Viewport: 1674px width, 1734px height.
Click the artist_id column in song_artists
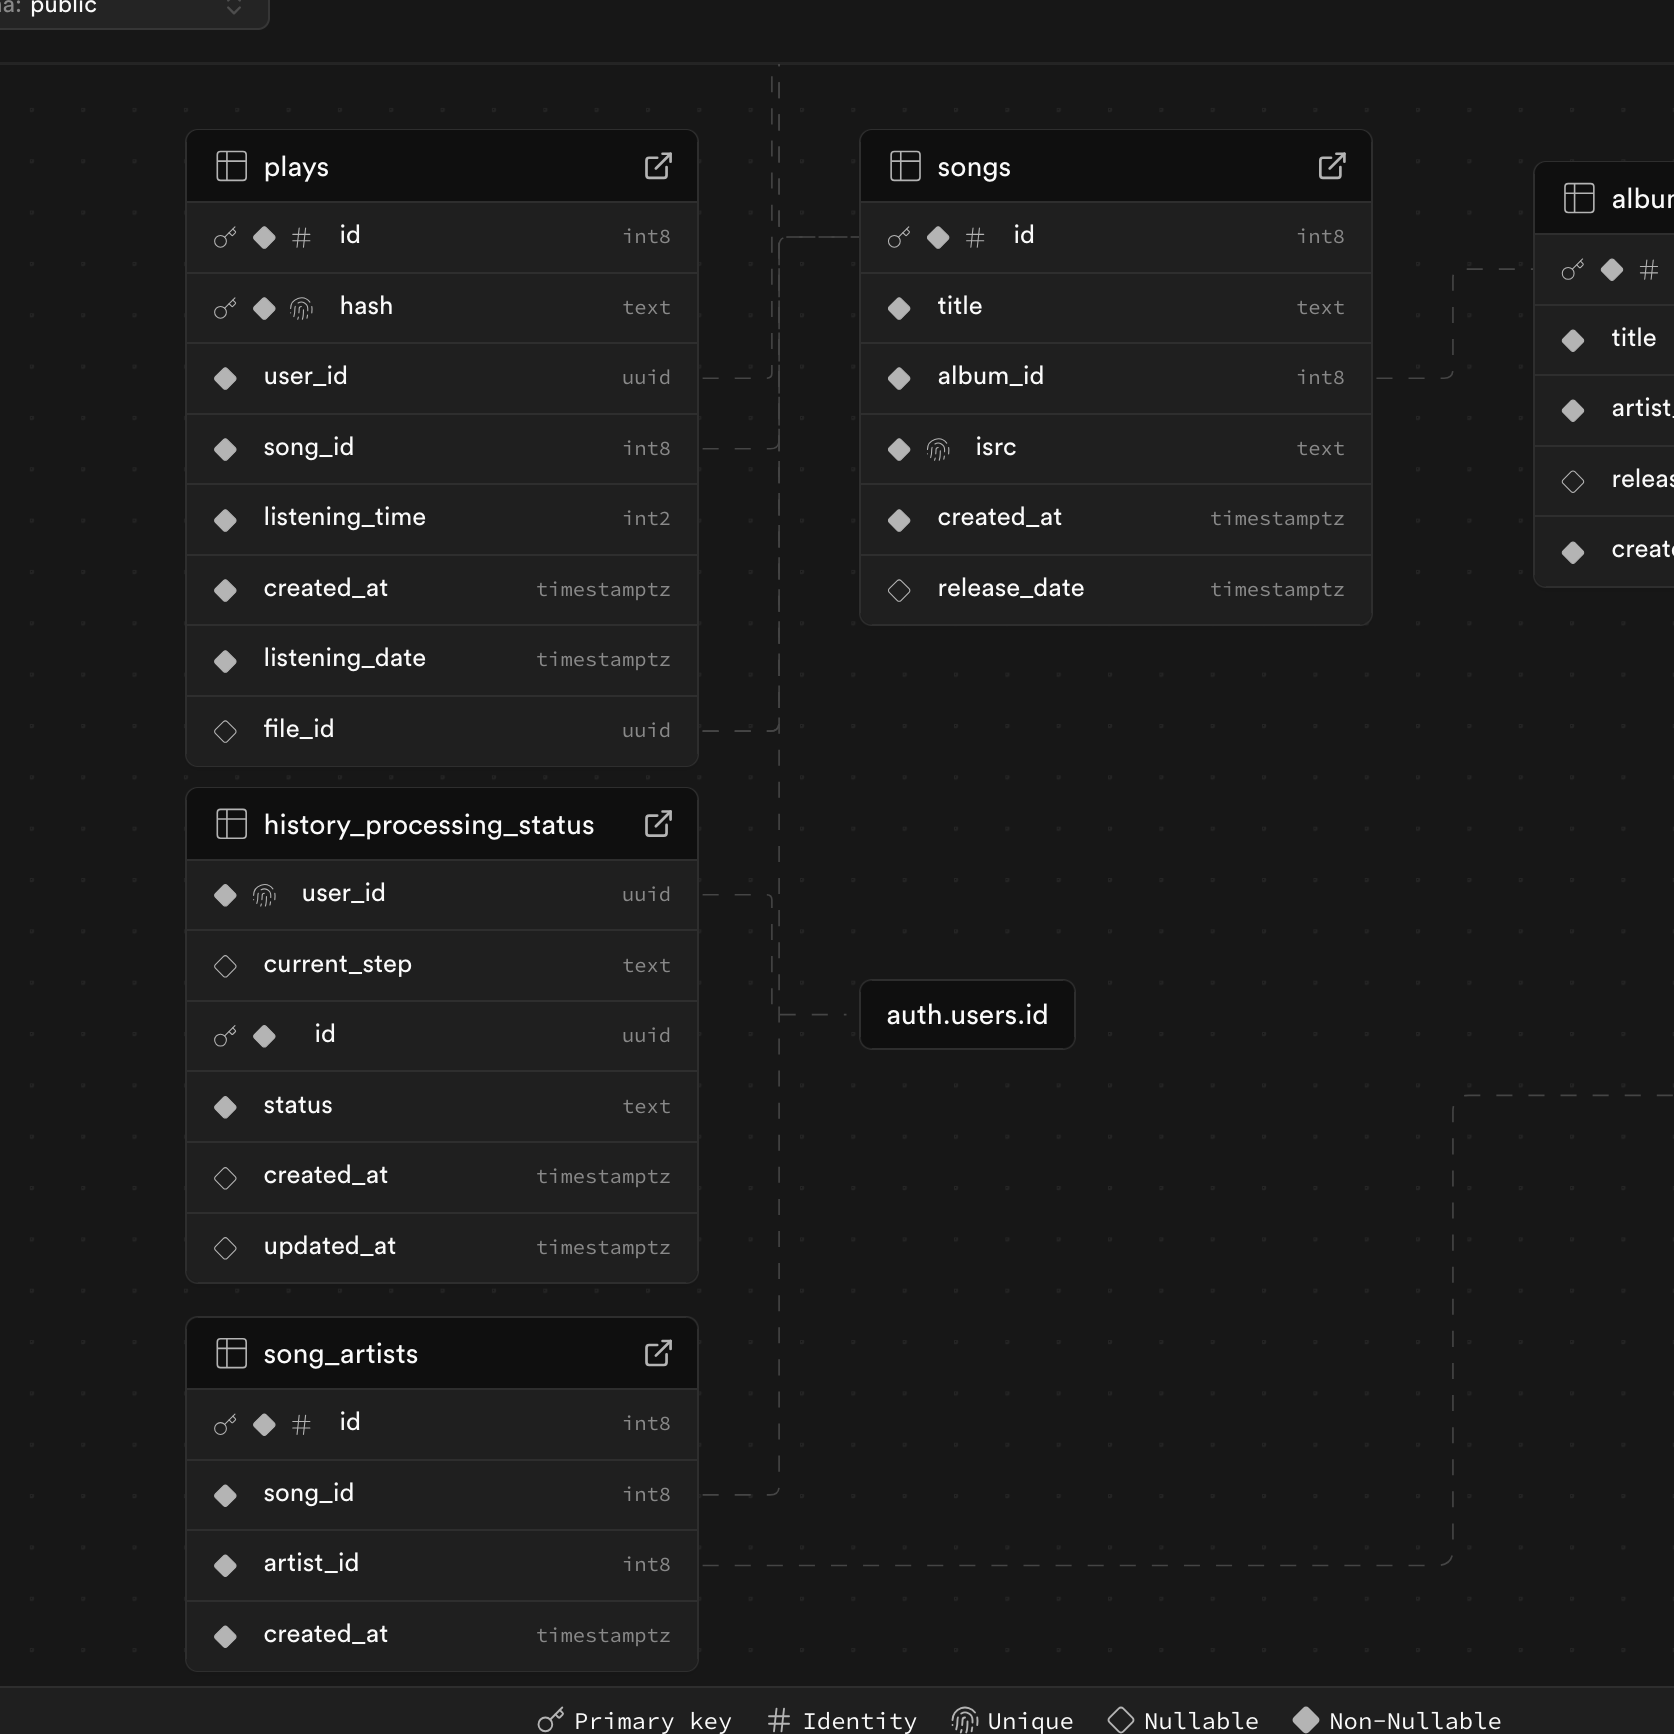tap(442, 1565)
